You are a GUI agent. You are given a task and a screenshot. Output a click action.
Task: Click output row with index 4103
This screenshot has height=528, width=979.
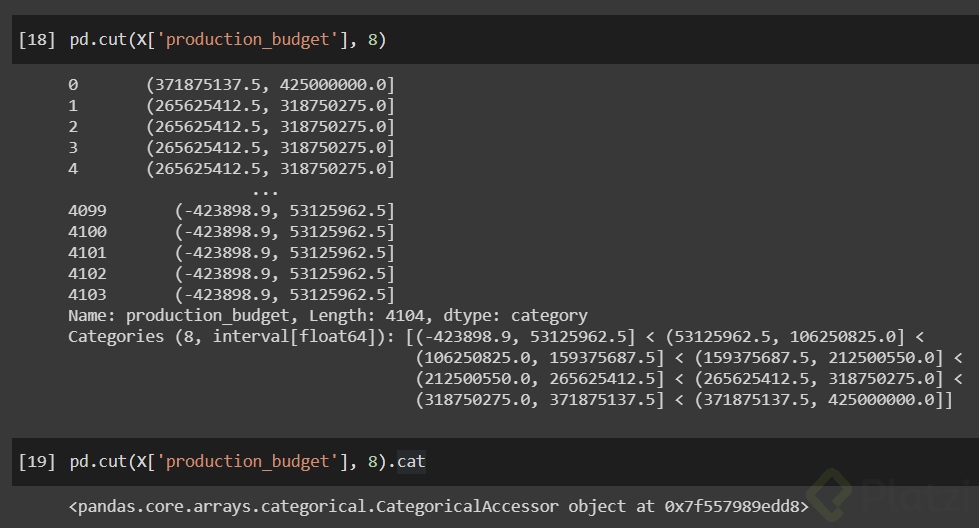(231, 295)
